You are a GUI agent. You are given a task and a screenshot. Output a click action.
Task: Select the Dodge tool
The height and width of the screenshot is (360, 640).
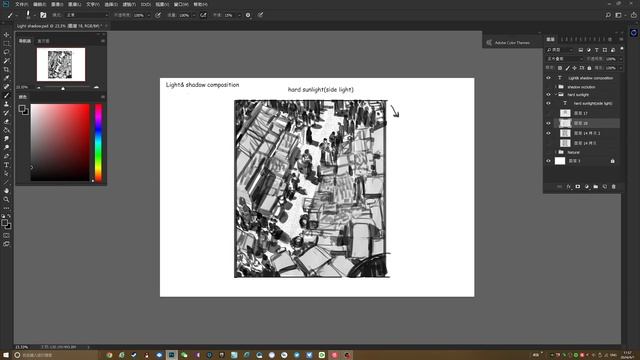coord(7,147)
